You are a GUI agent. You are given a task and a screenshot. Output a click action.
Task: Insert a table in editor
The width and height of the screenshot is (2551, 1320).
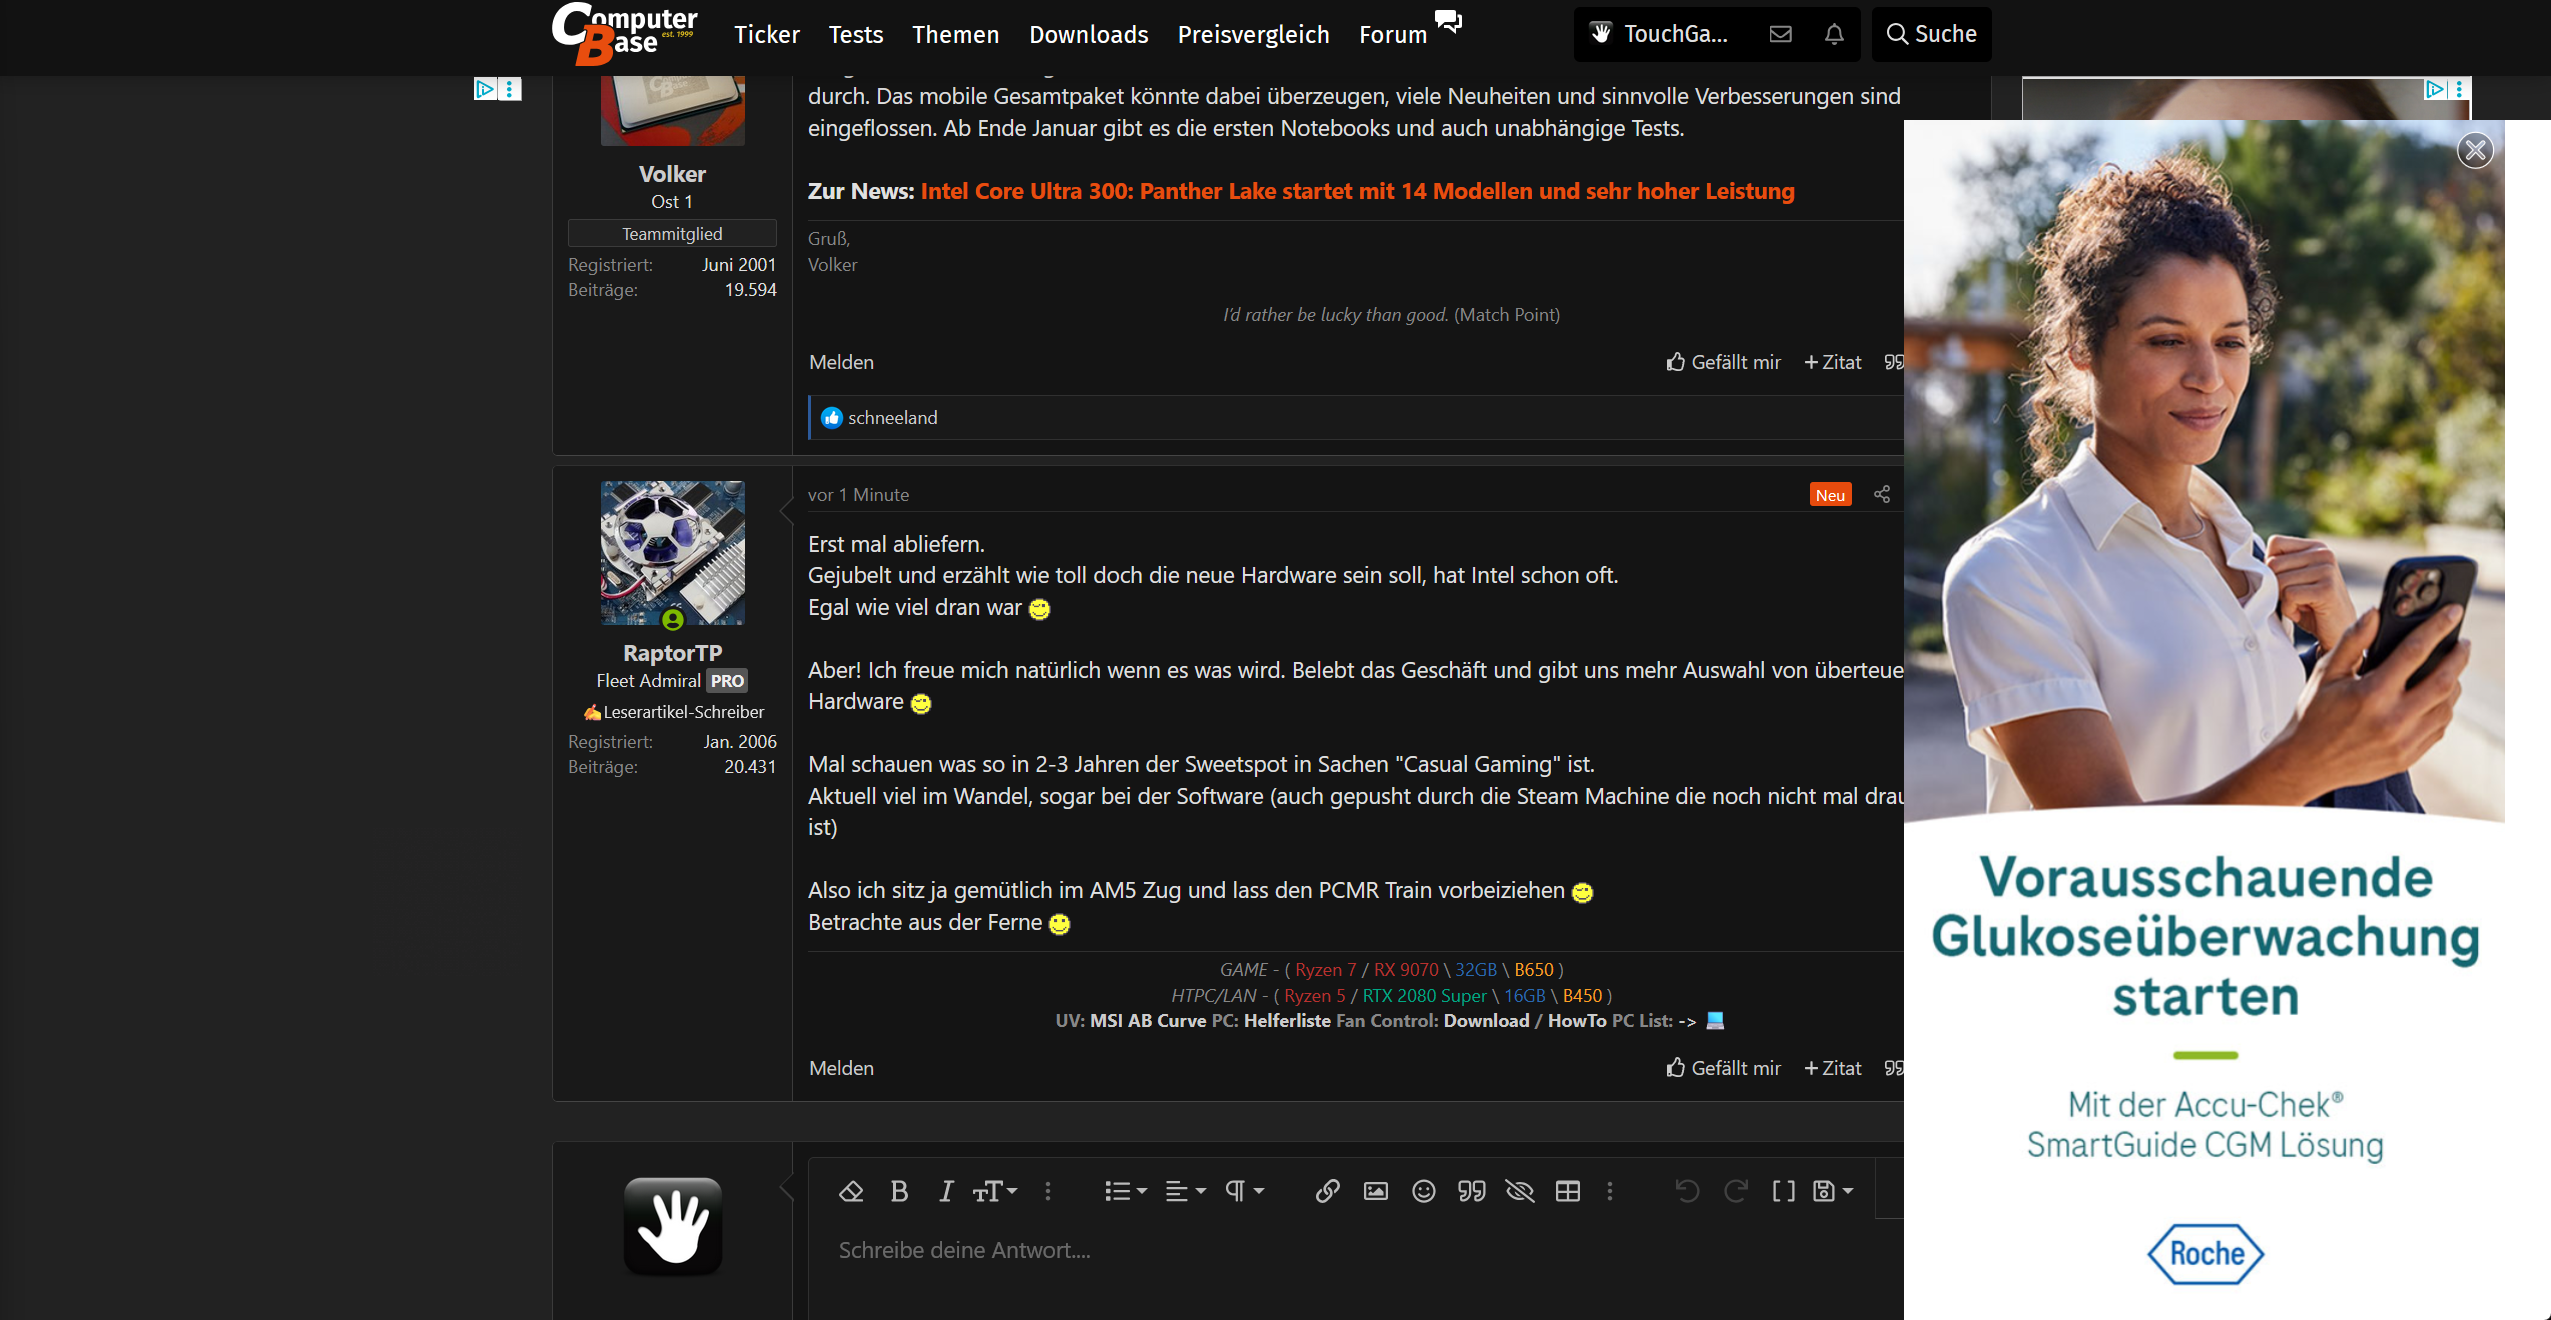tap(1568, 1191)
